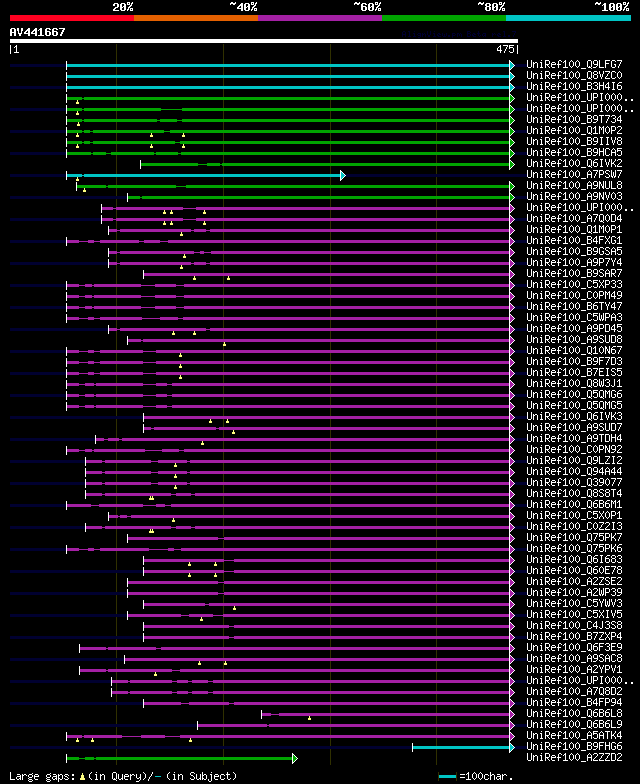640x784 pixels.
Task: Click UniRef100_A7Q0D4 entry
Action: 574,218
